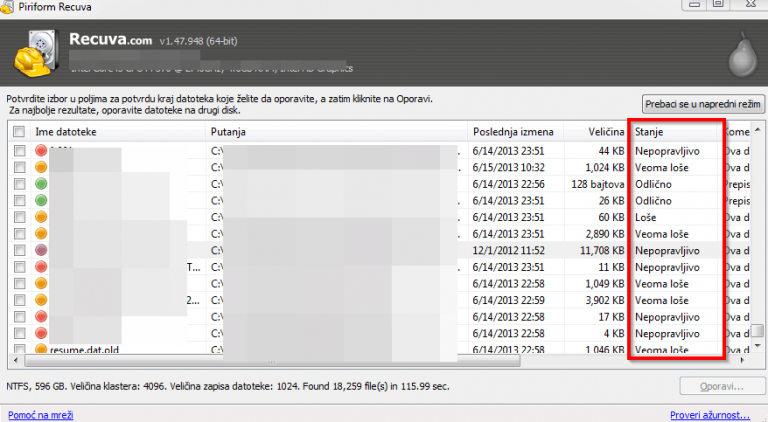The height and width of the screenshot is (422, 768).
Task: Check the box for the 60 KB Loše file
Action: (x=19, y=217)
